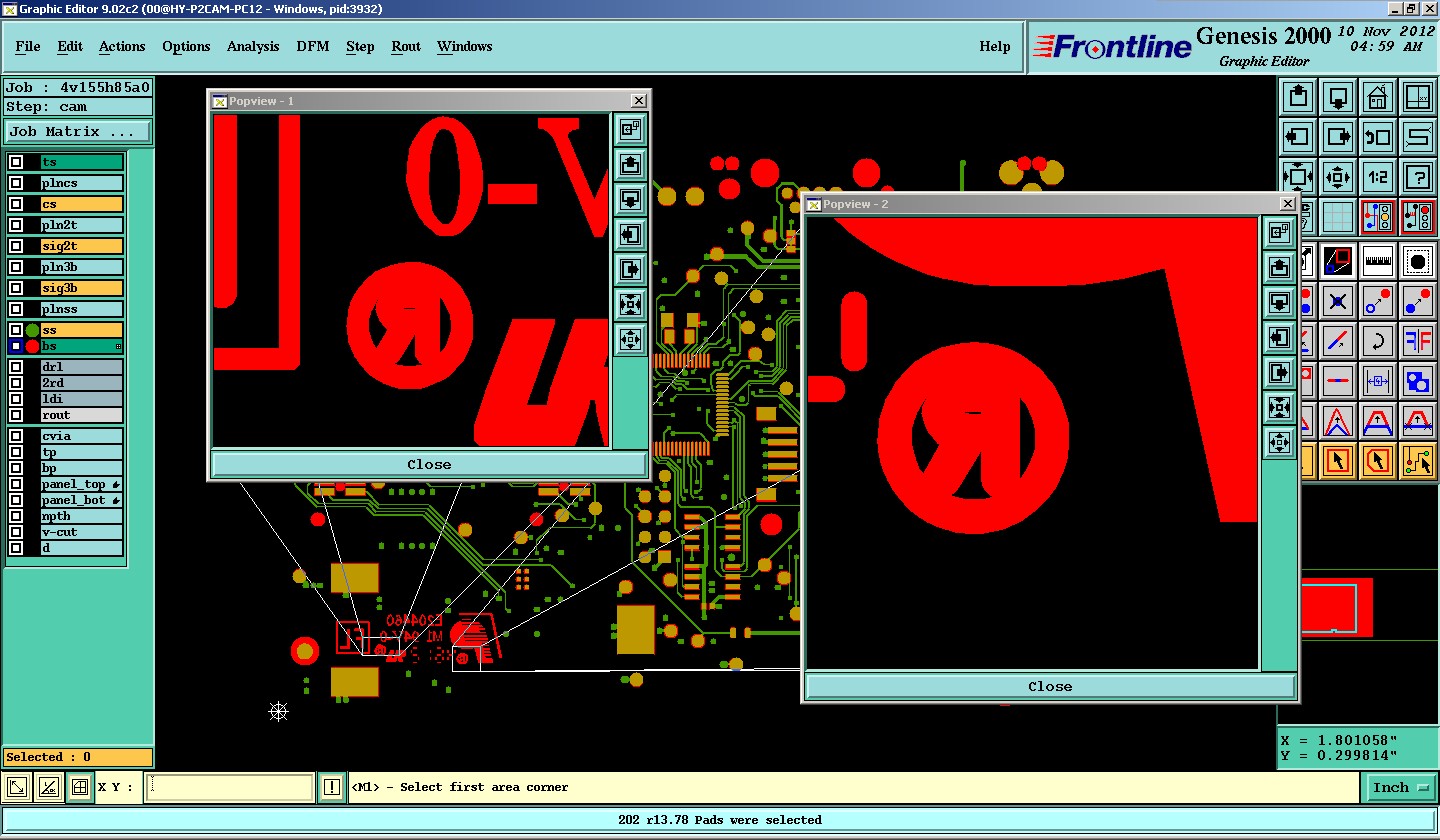Select the panel_top layer row

tap(81, 484)
